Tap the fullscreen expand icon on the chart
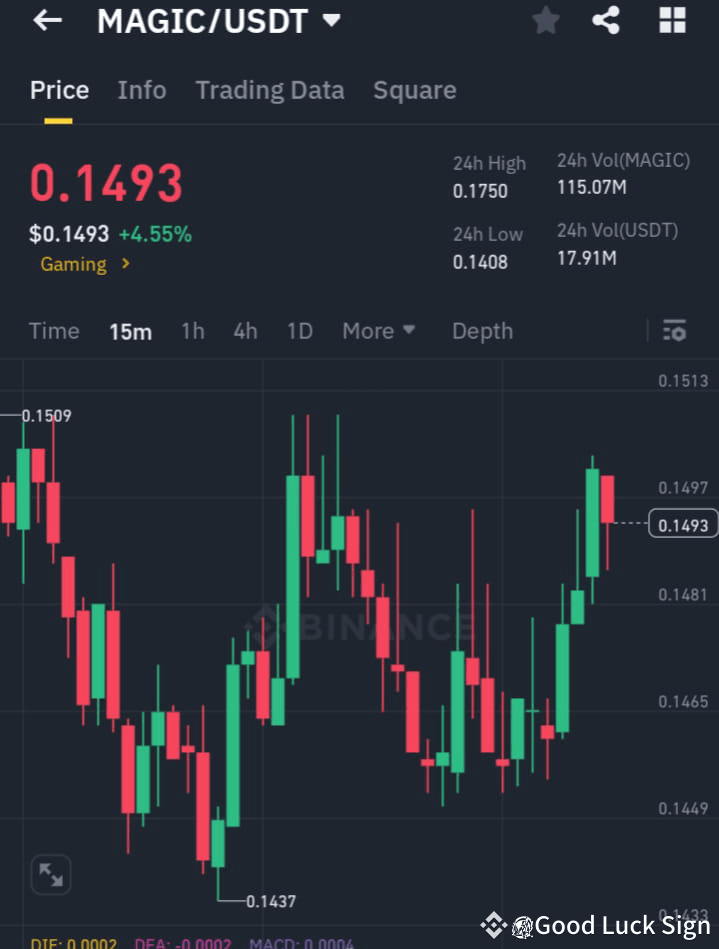Screen dimensions: 719x949 50,874
